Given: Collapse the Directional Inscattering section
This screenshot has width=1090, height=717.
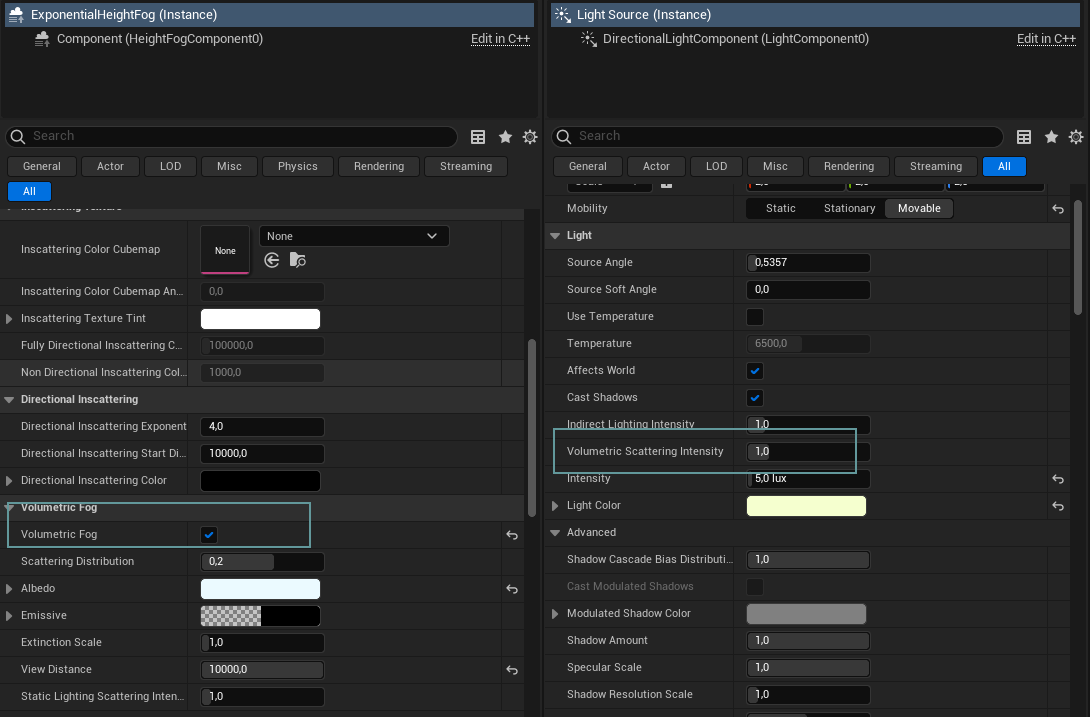Looking at the screenshot, I should (x=10, y=399).
